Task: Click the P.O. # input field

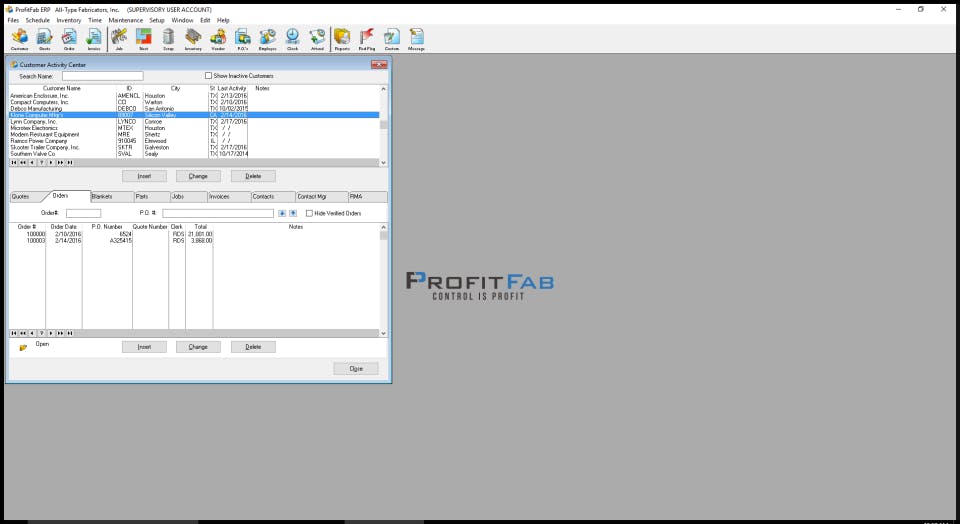Action: coord(218,214)
